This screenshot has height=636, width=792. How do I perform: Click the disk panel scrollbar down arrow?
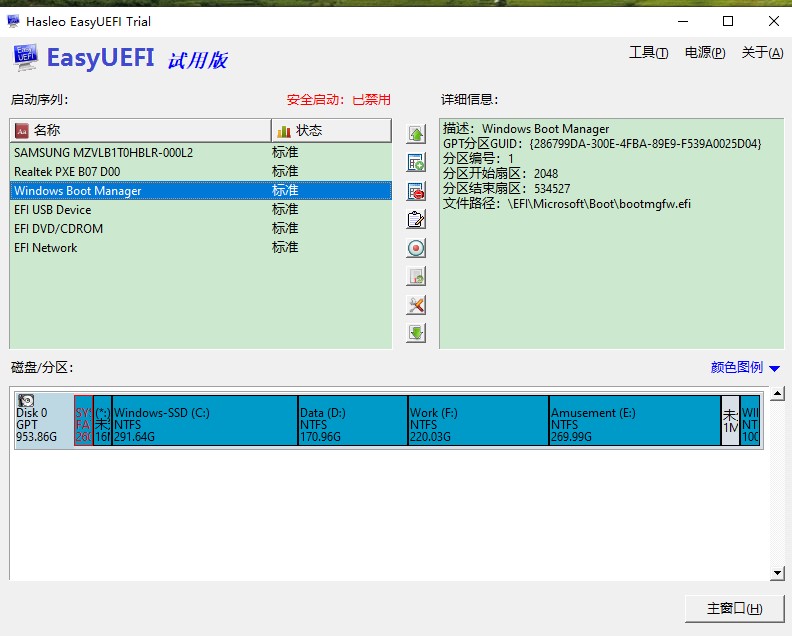point(778,573)
